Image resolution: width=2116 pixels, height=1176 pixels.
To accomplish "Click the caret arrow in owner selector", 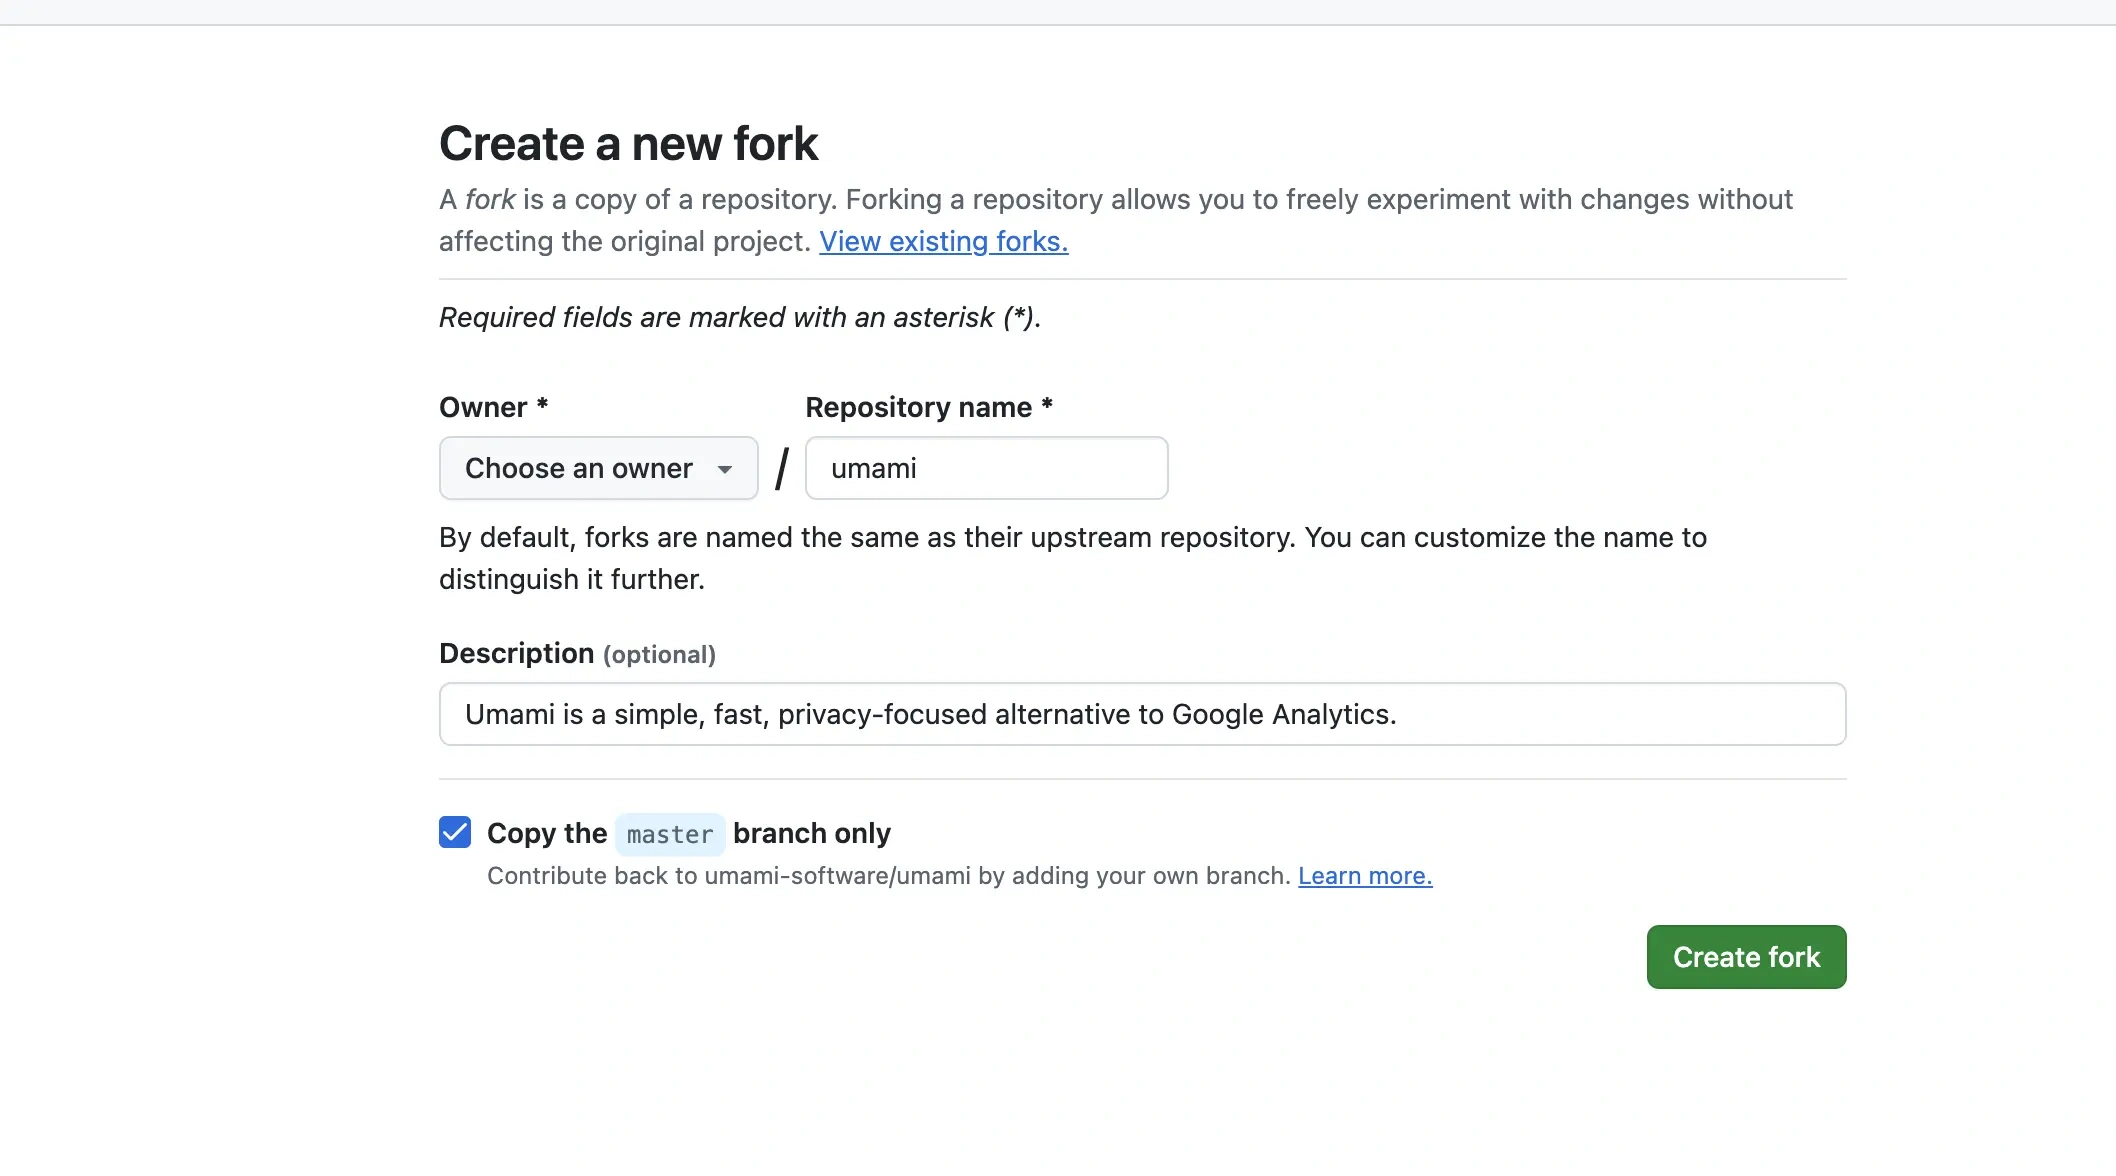I will click(x=725, y=469).
